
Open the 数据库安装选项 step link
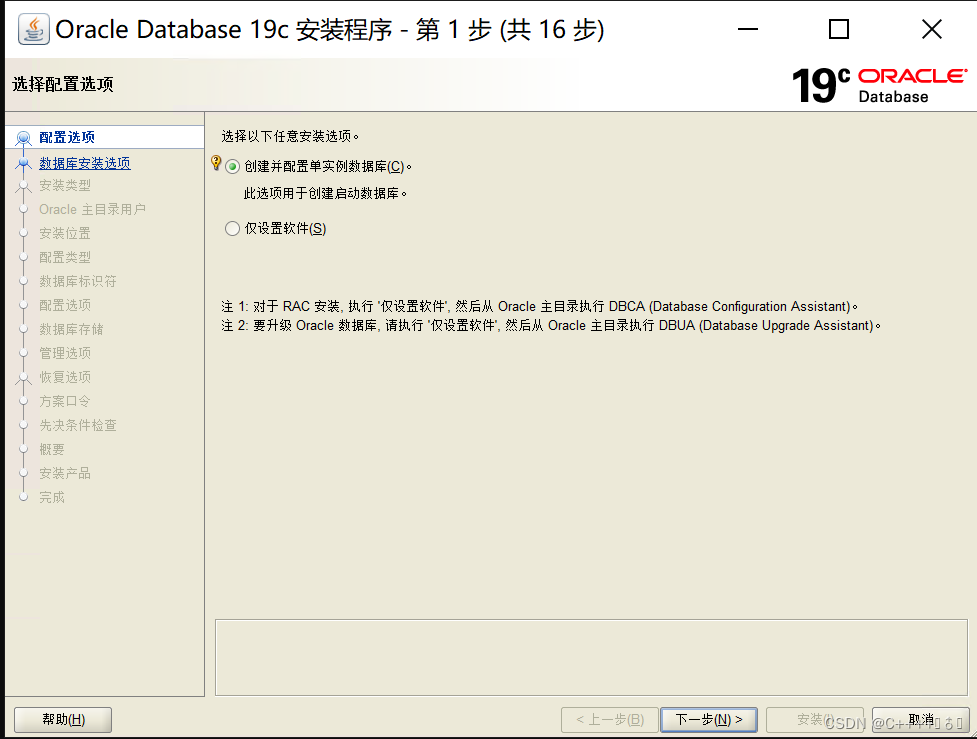tap(84, 163)
